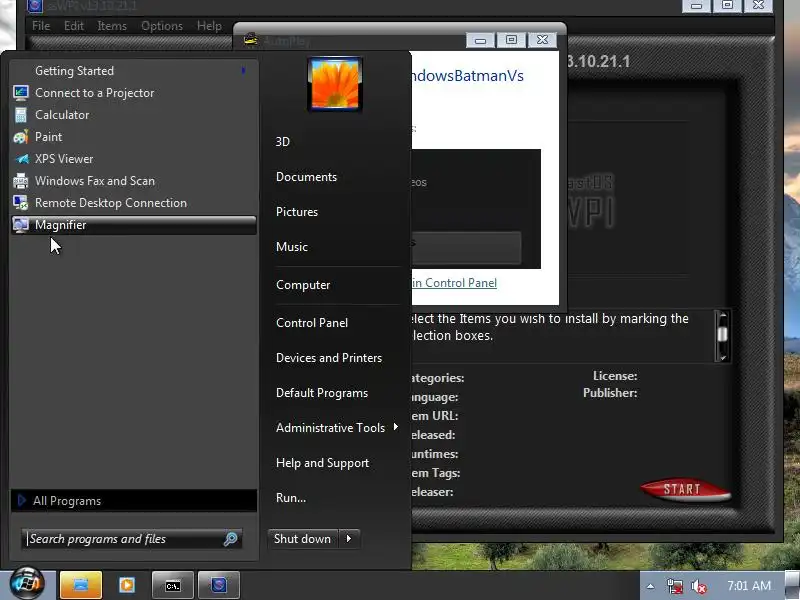Launch Calculator from its icon

(x=20, y=115)
